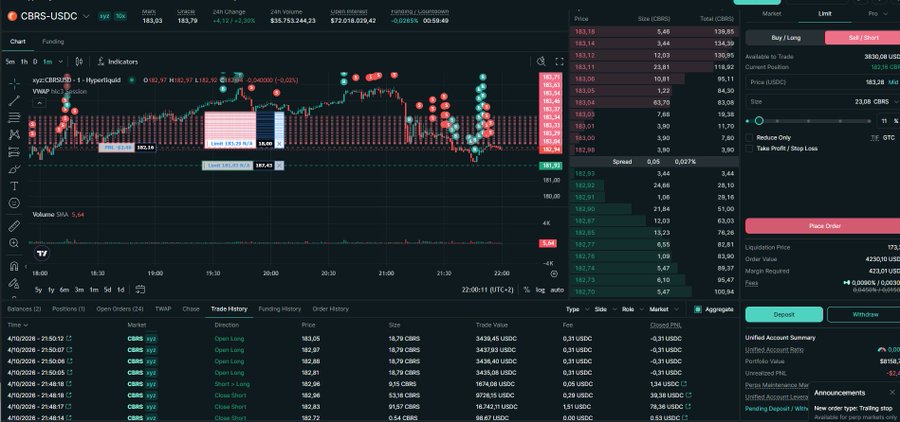Viewport: 900px width, 422px height.
Task: Open the Side filter dropdown
Action: (605, 309)
